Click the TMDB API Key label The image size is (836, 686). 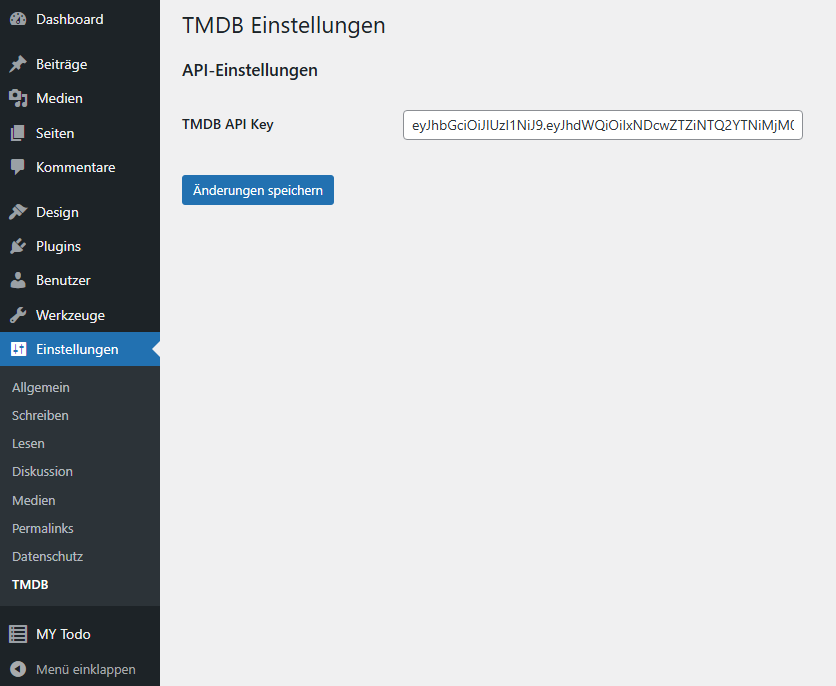pyautogui.click(x=228, y=124)
